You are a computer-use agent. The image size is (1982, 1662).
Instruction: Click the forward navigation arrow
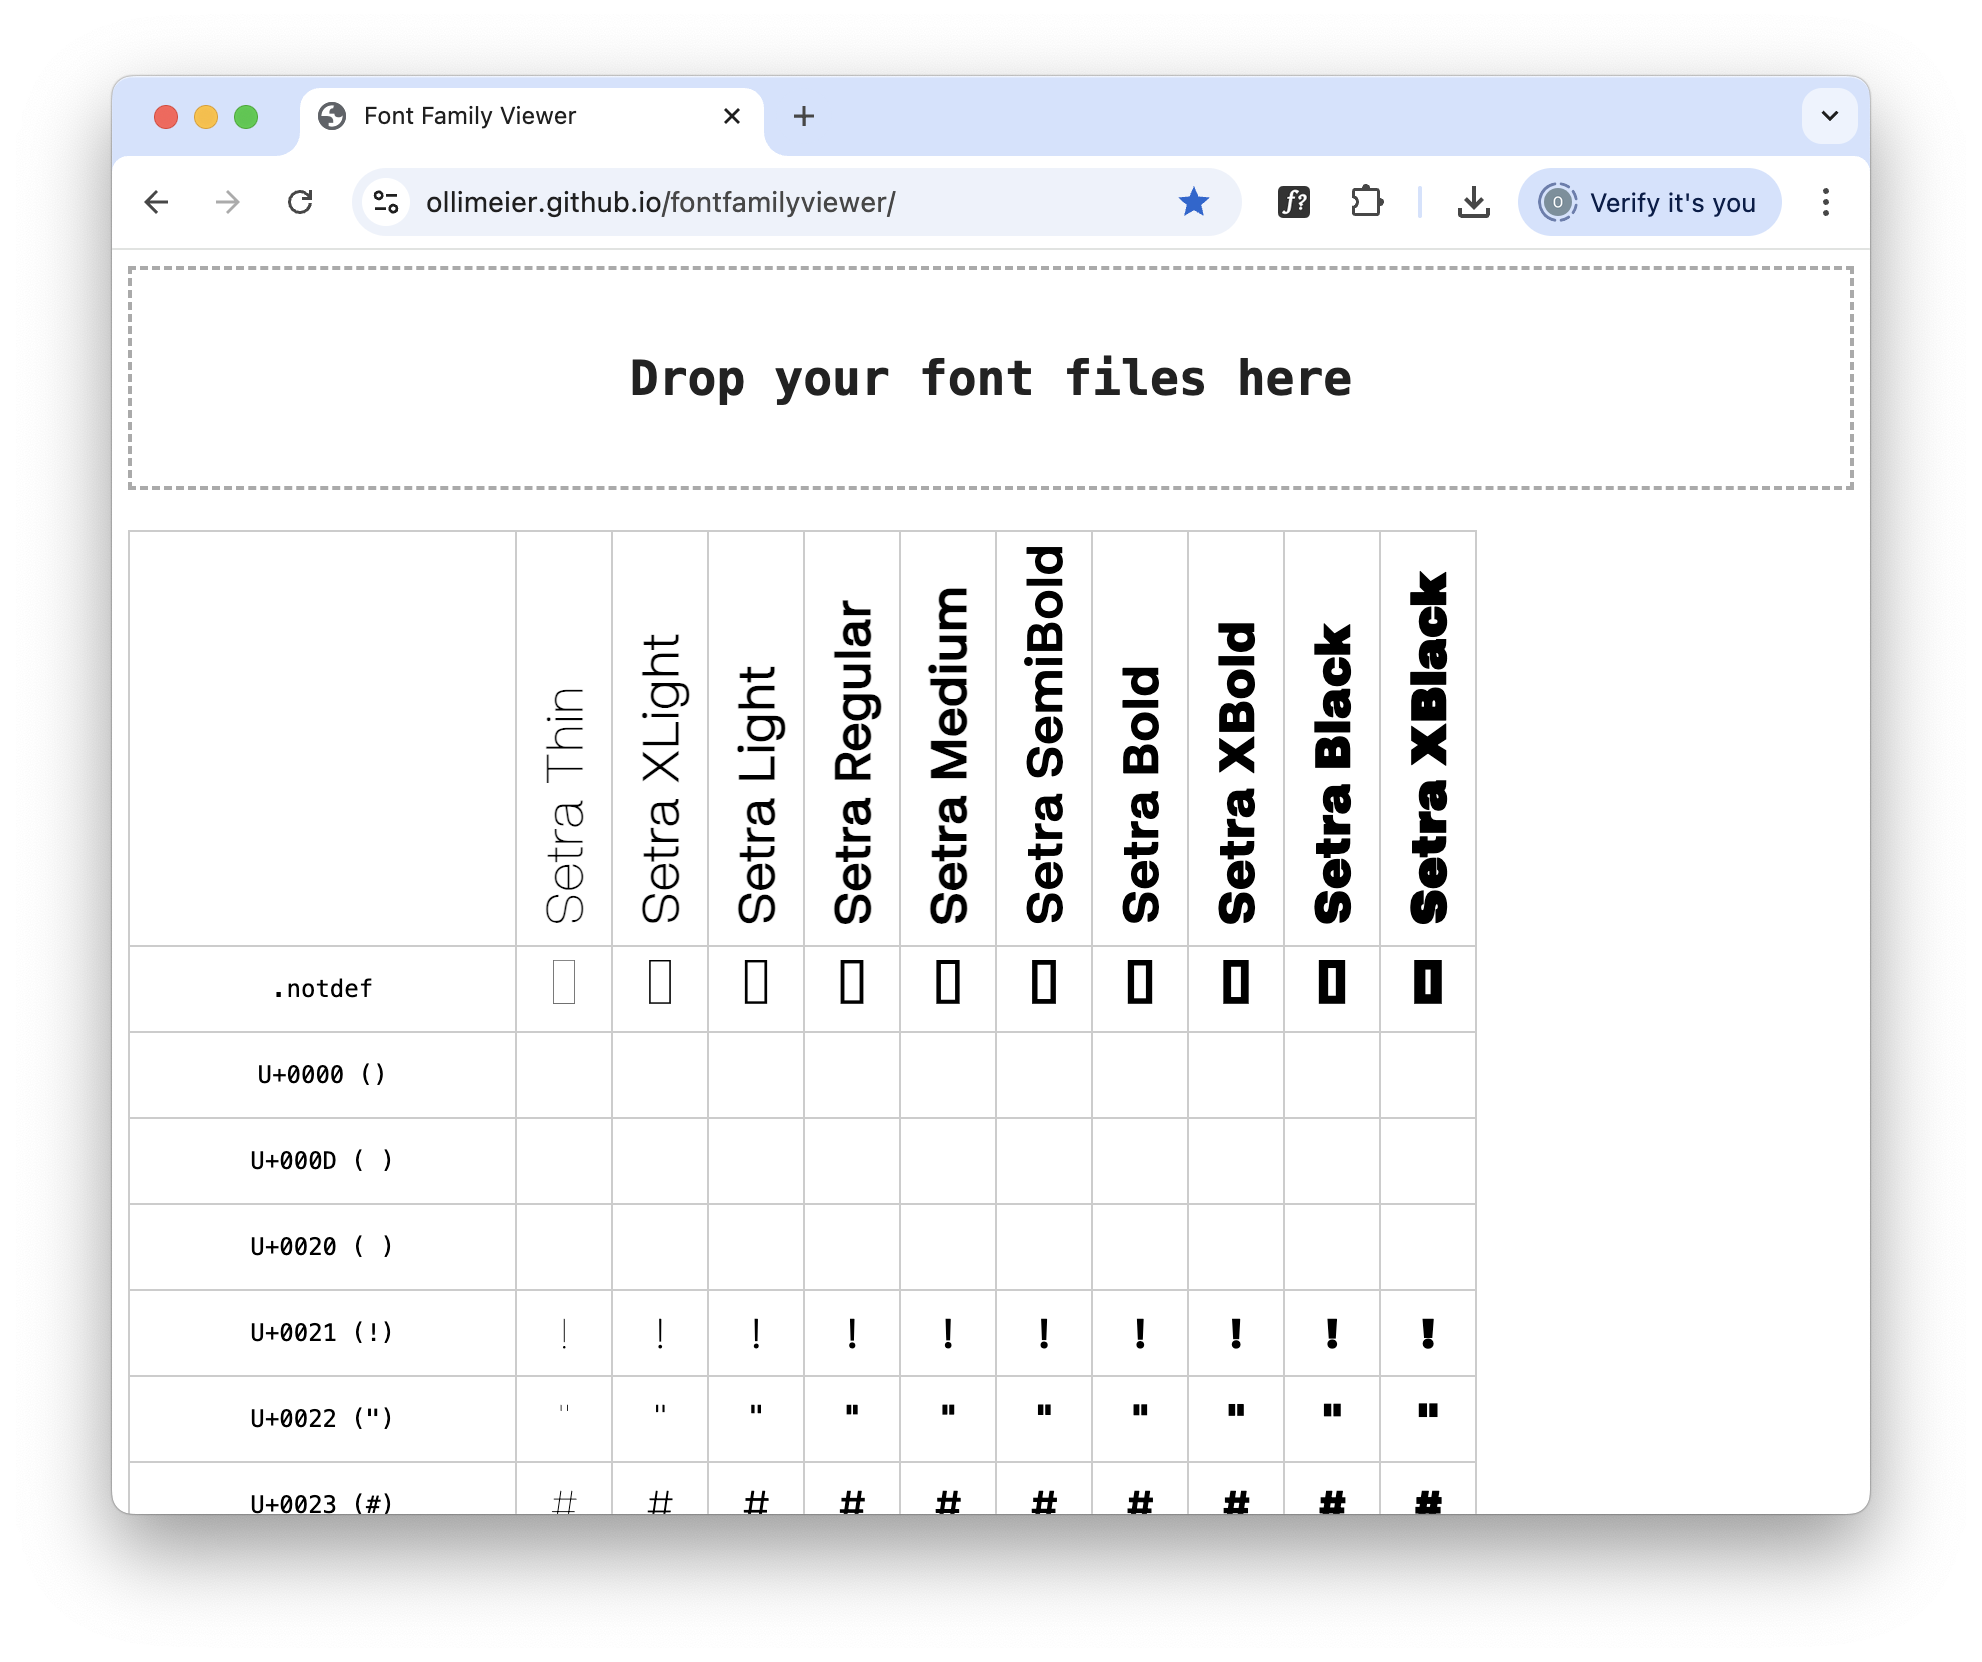pos(229,202)
